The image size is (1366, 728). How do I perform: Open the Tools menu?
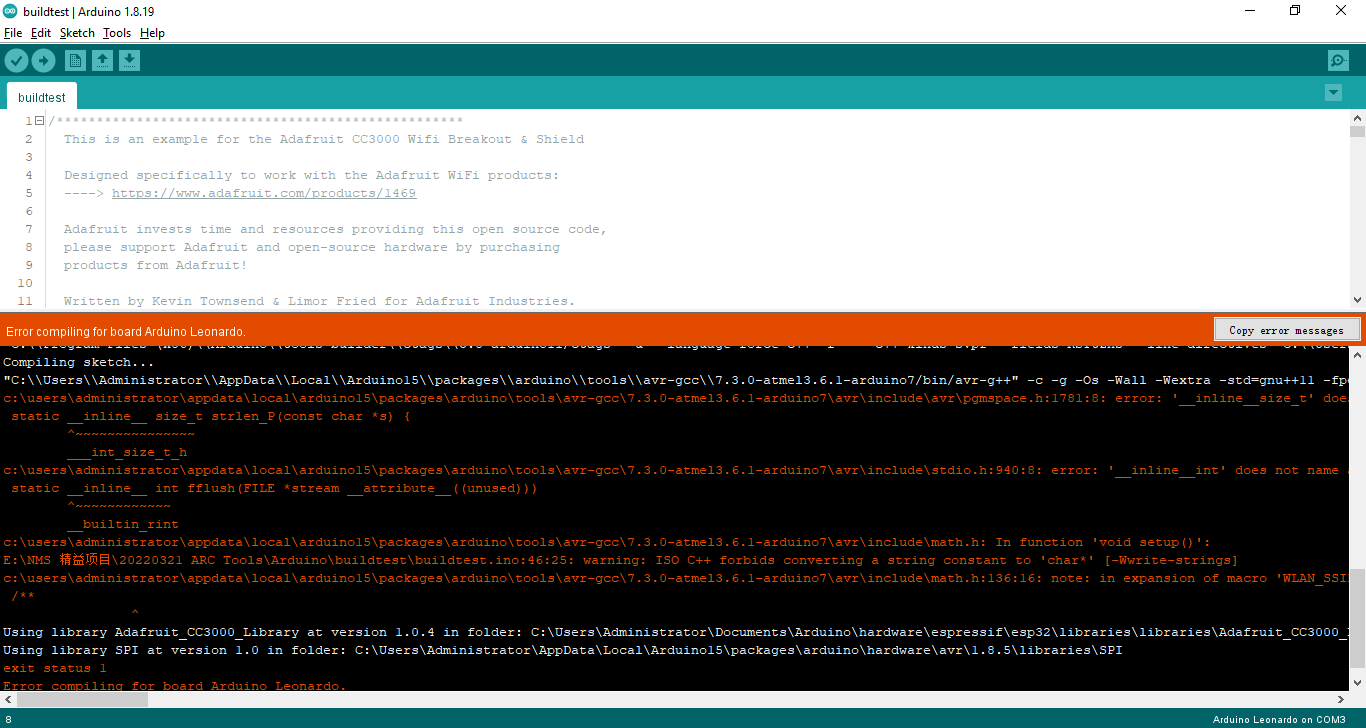pyautogui.click(x=117, y=33)
